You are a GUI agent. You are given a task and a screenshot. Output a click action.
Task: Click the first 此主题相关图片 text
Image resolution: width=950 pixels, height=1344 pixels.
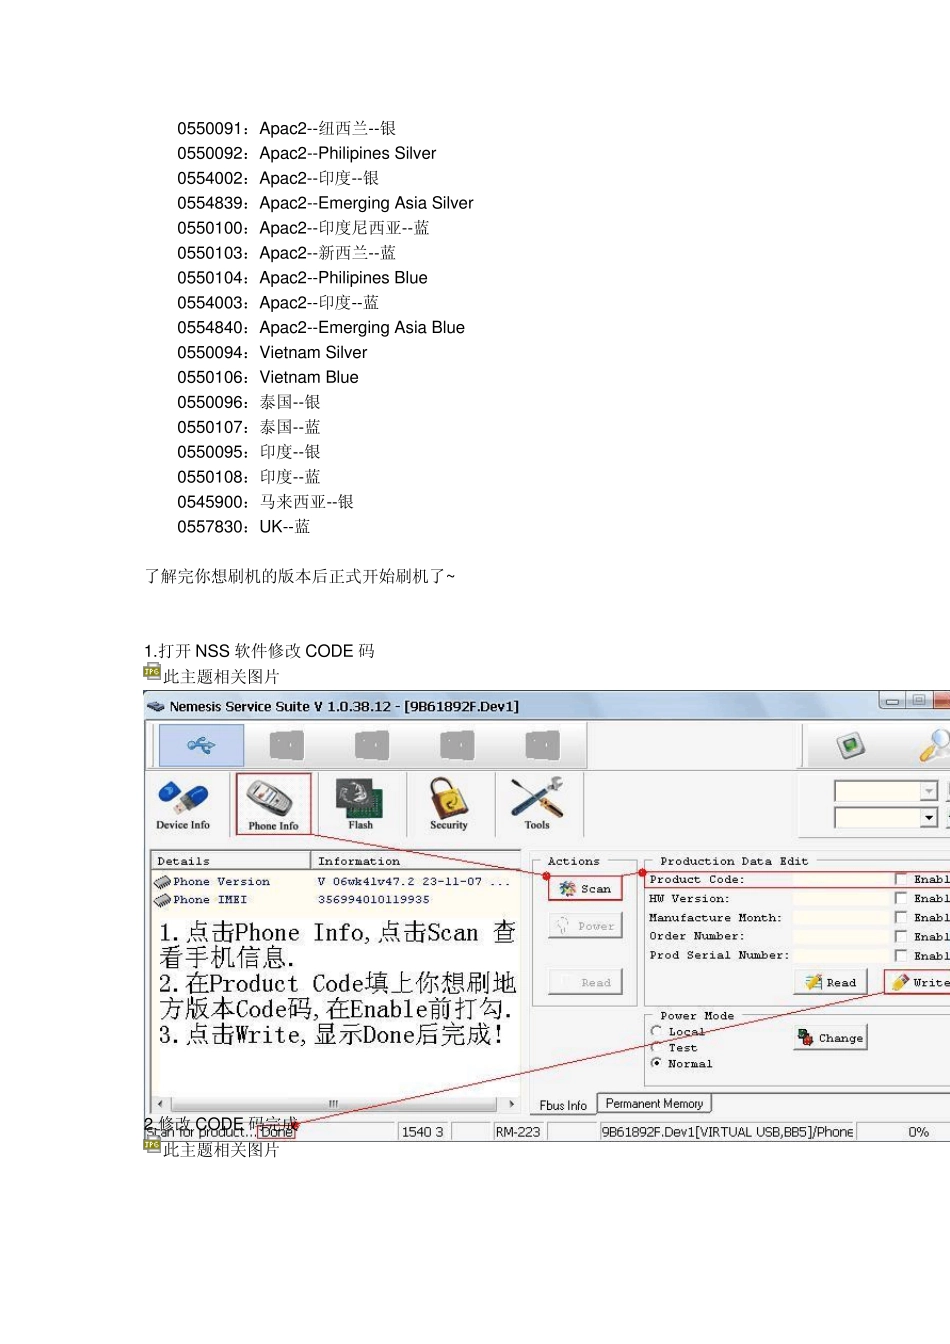pos(221,677)
